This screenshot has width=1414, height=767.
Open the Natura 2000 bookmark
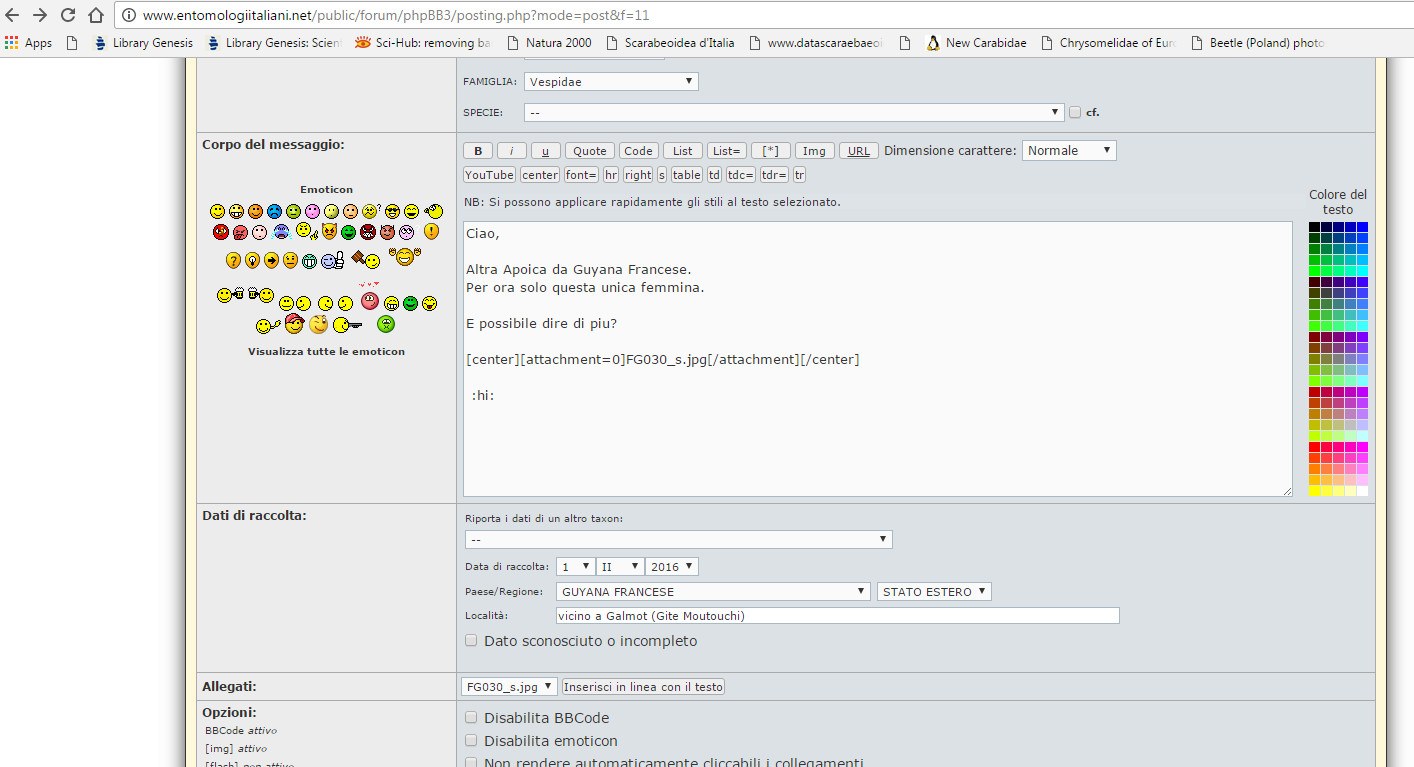549,43
